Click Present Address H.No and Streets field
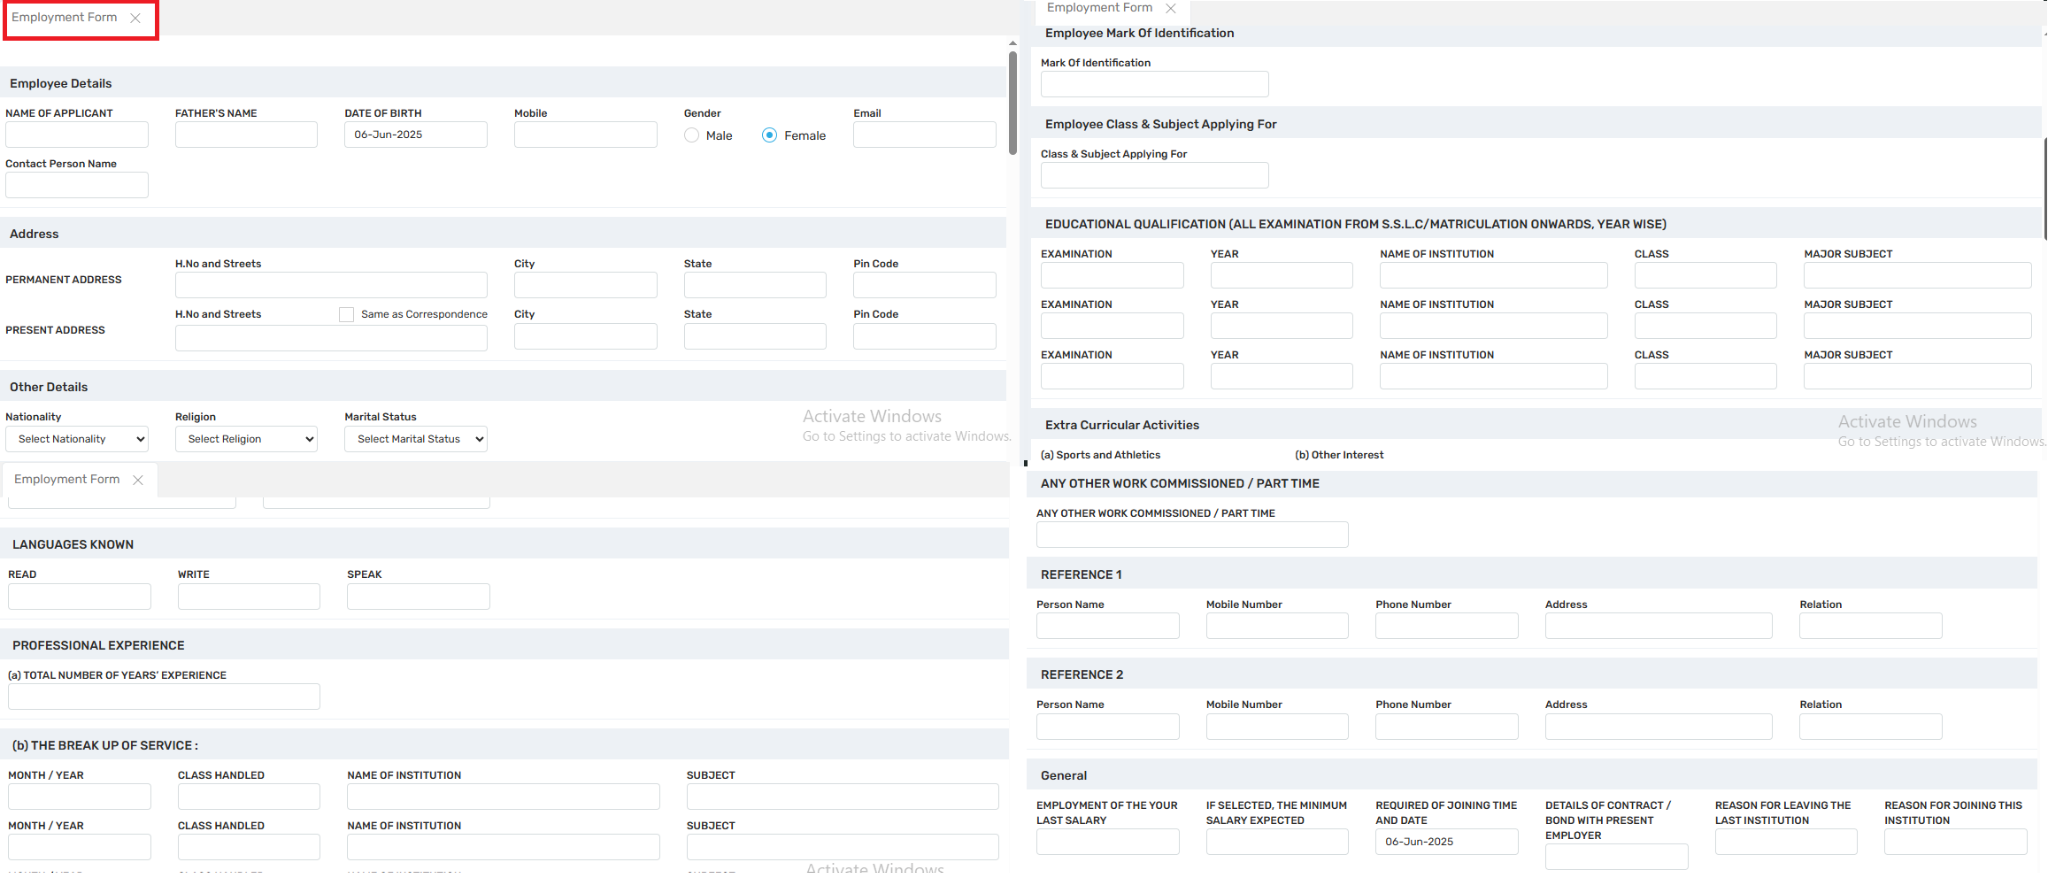 point(331,338)
